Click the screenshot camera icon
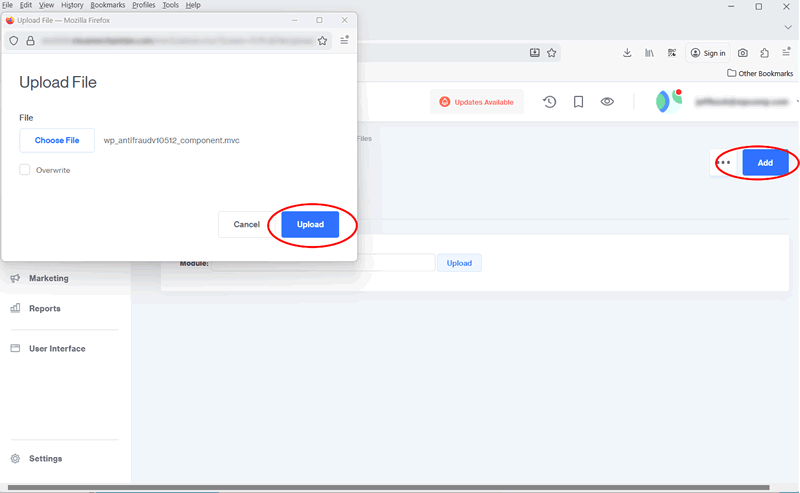This screenshot has height=493, width=800. [x=743, y=53]
